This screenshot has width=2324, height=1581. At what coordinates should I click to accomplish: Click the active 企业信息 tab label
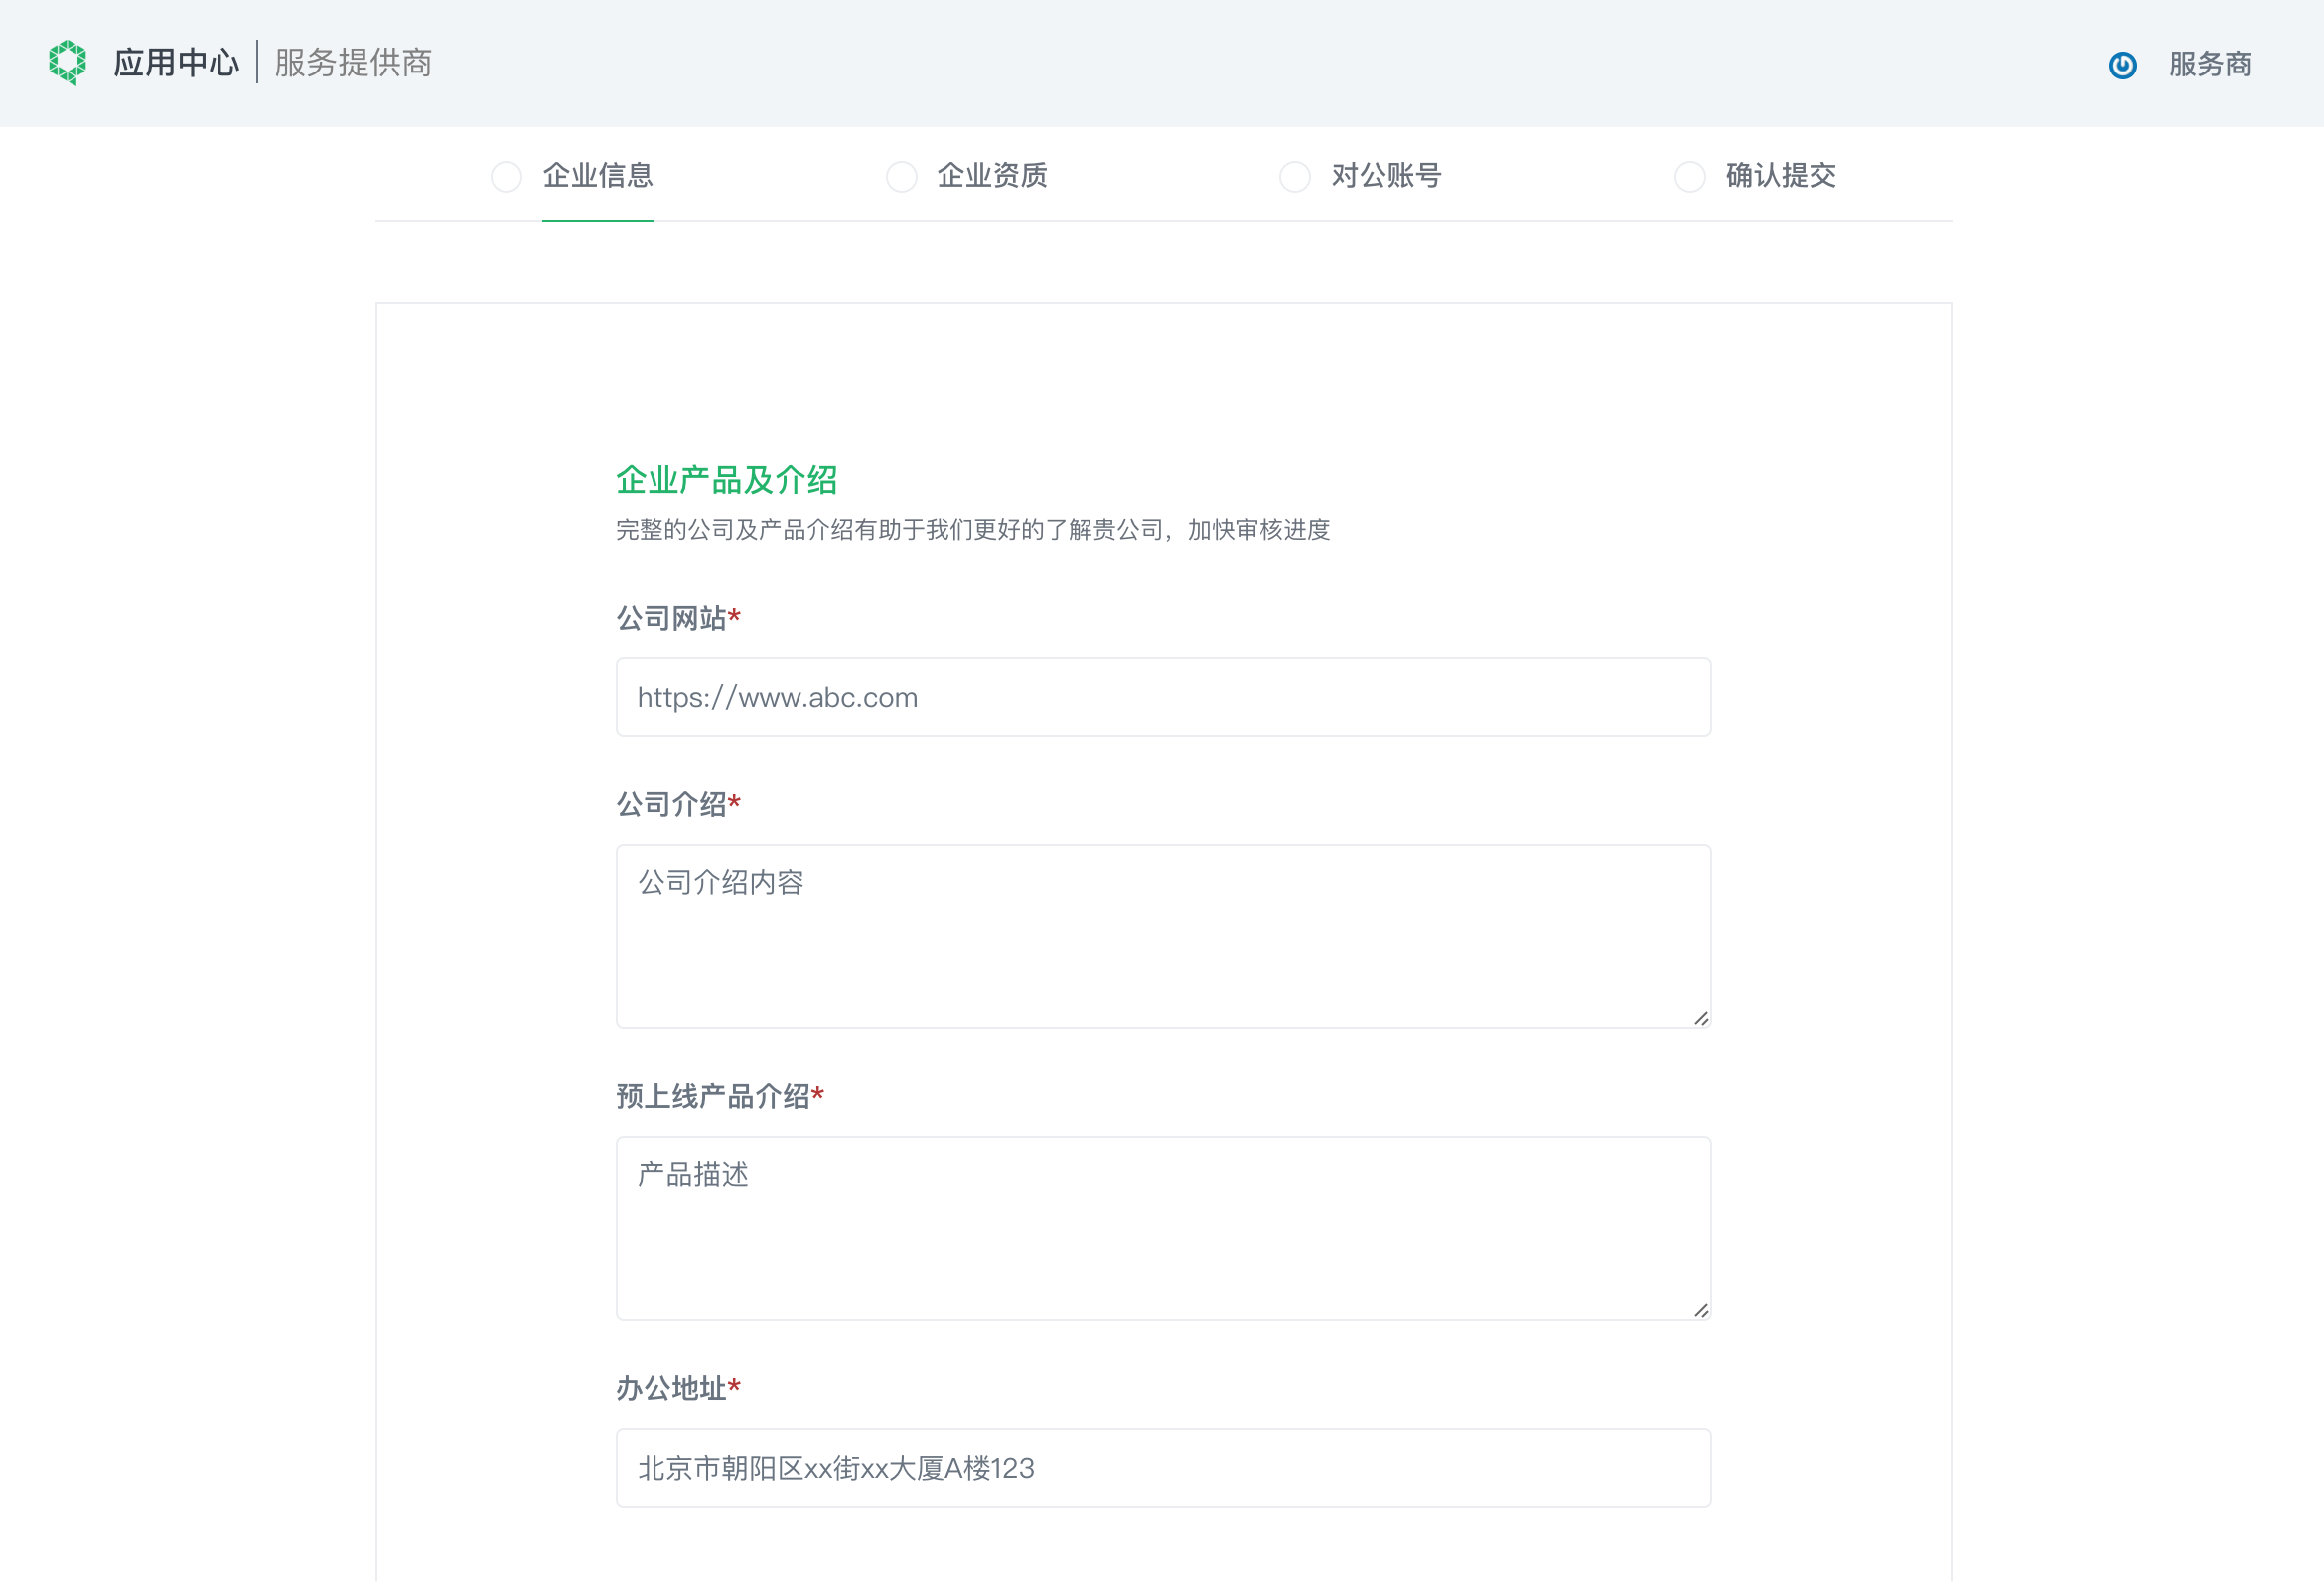pyautogui.click(x=597, y=176)
